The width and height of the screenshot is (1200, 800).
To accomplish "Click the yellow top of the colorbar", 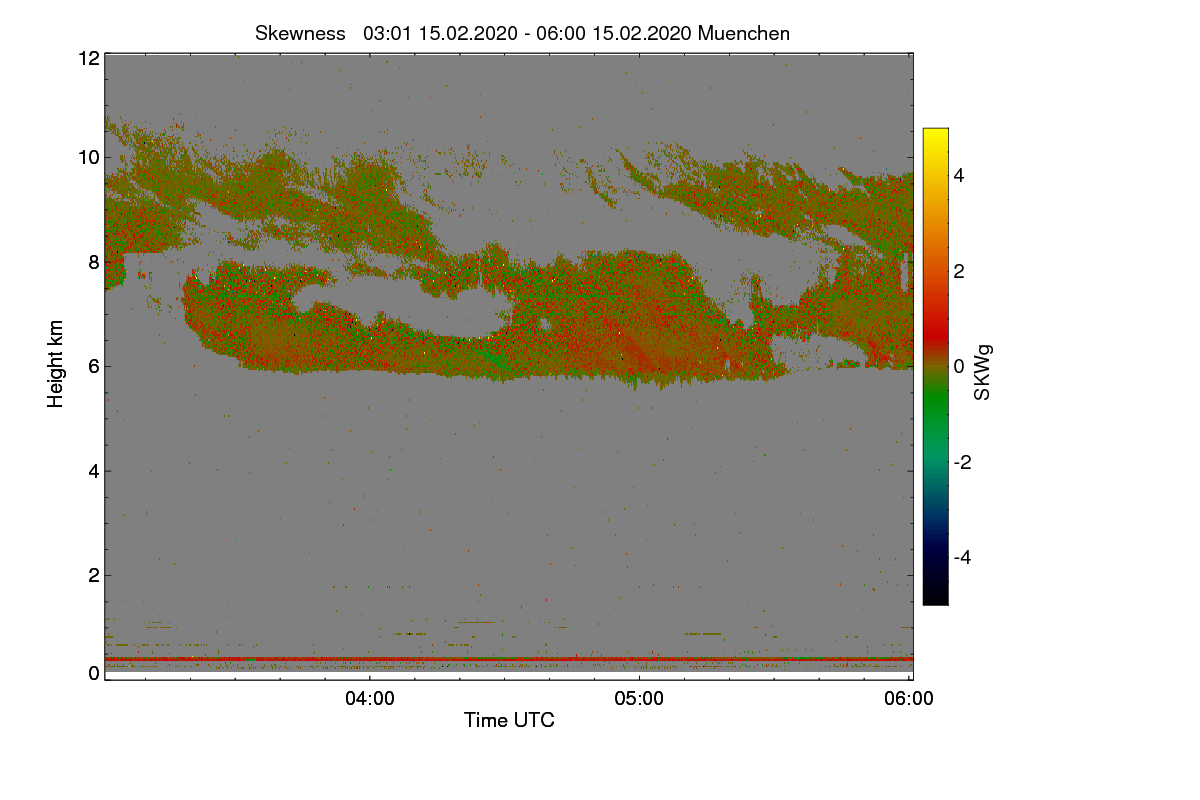I will pyautogui.click(x=935, y=136).
